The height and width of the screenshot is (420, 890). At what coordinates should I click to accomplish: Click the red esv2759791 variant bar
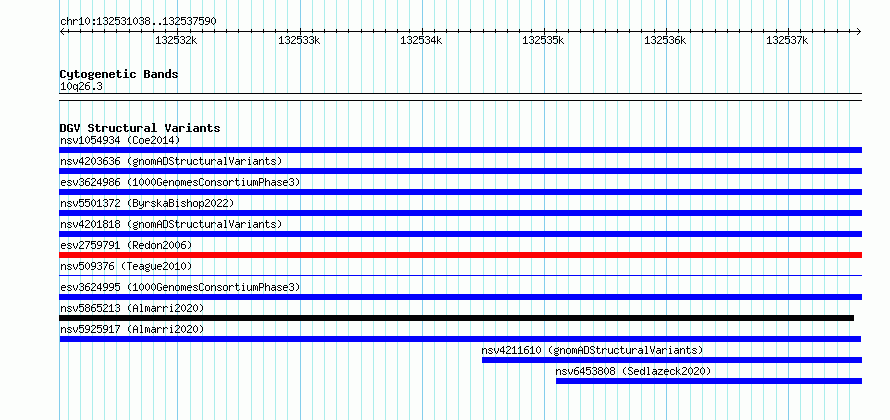click(x=460, y=255)
